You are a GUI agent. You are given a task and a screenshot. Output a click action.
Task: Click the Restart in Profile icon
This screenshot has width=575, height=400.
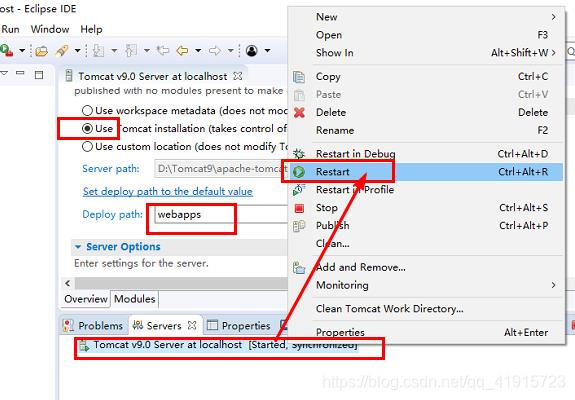tap(299, 190)
